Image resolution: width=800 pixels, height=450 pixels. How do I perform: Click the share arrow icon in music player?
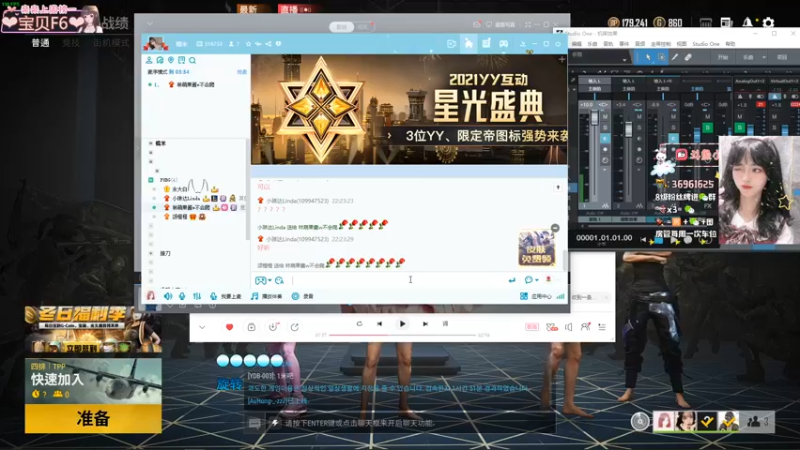point(294,327)
